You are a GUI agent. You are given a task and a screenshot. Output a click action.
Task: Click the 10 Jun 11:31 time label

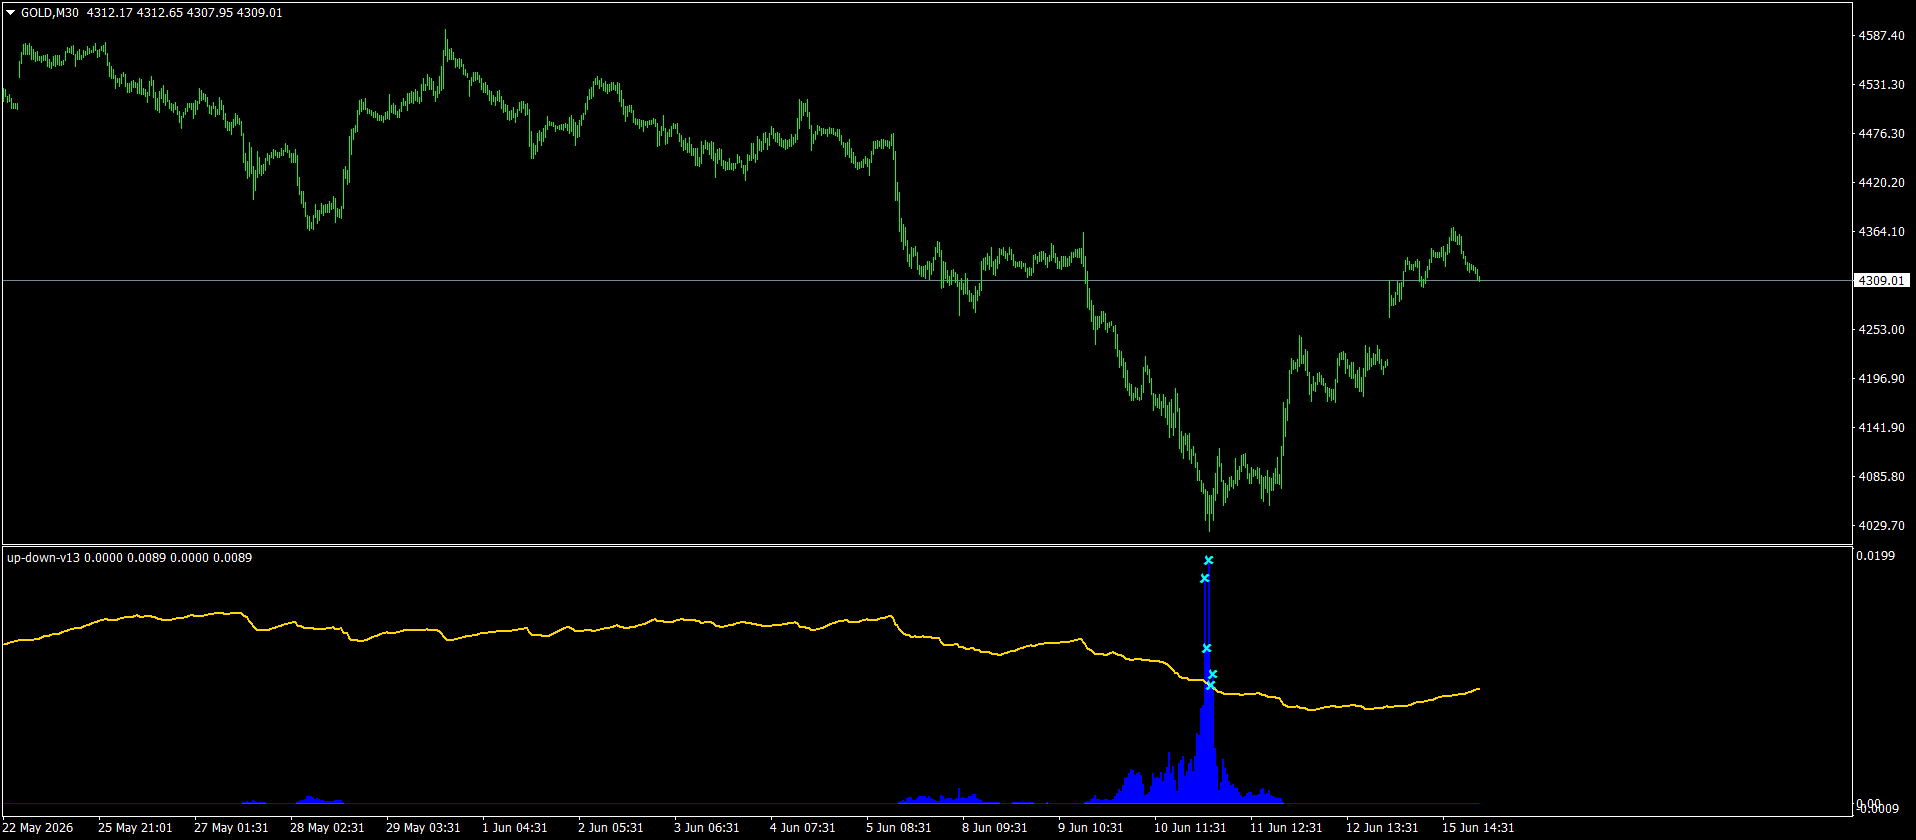(1190, 828)
